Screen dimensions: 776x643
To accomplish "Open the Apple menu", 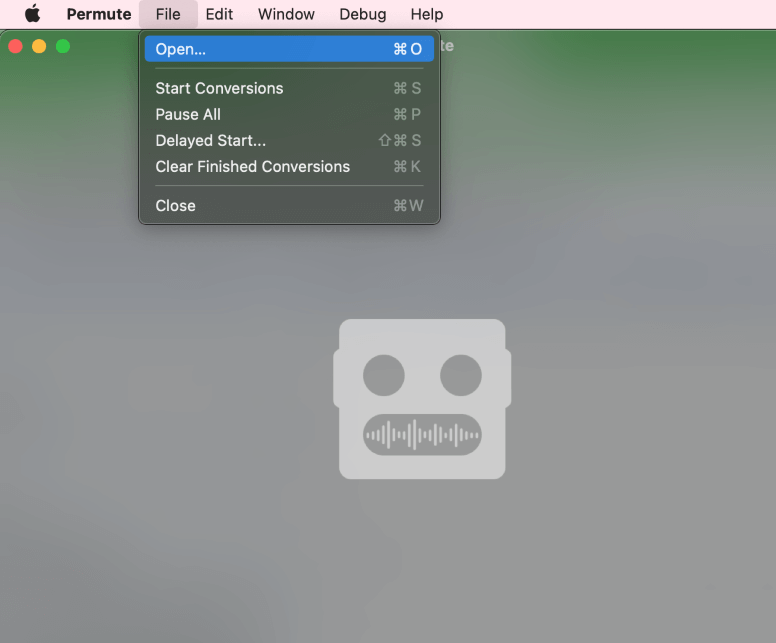I will (x=33, y=14).
